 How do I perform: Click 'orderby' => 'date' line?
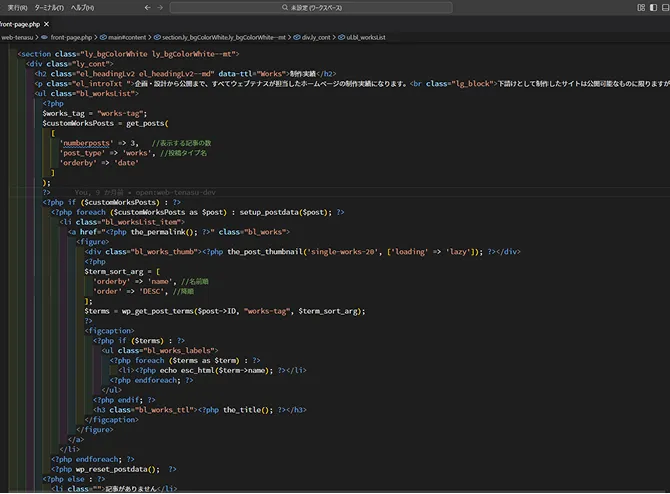[99, 163]
